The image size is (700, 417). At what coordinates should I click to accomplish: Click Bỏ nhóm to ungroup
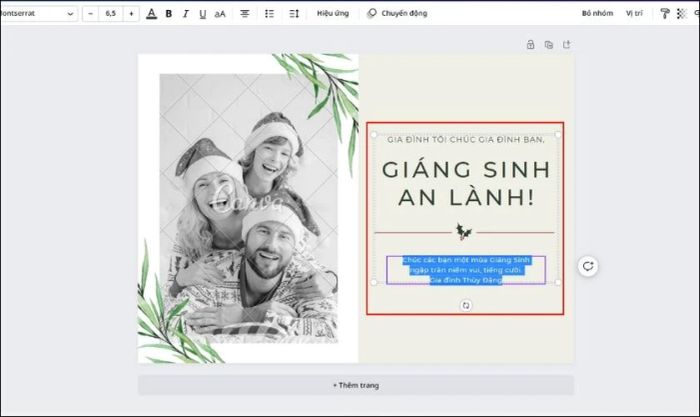pyautogui.click(x=597, y=13)
